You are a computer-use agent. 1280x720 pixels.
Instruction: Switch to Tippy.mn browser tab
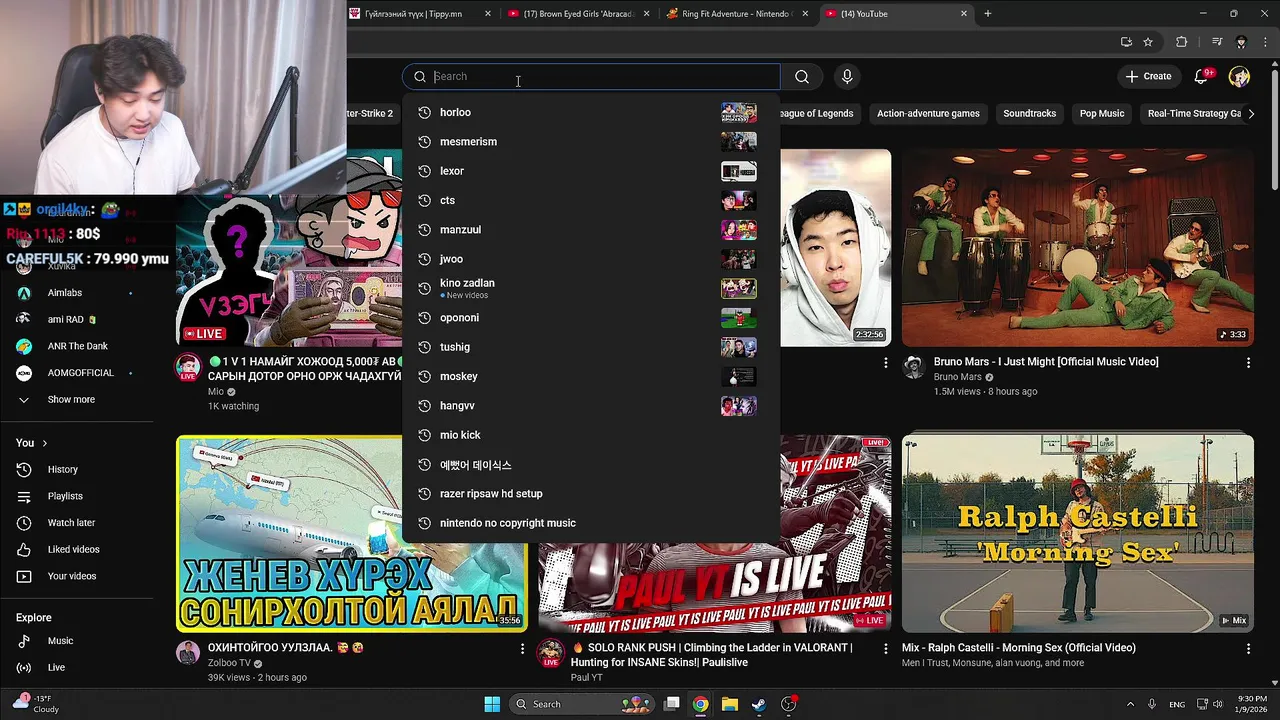pos(420,14)
